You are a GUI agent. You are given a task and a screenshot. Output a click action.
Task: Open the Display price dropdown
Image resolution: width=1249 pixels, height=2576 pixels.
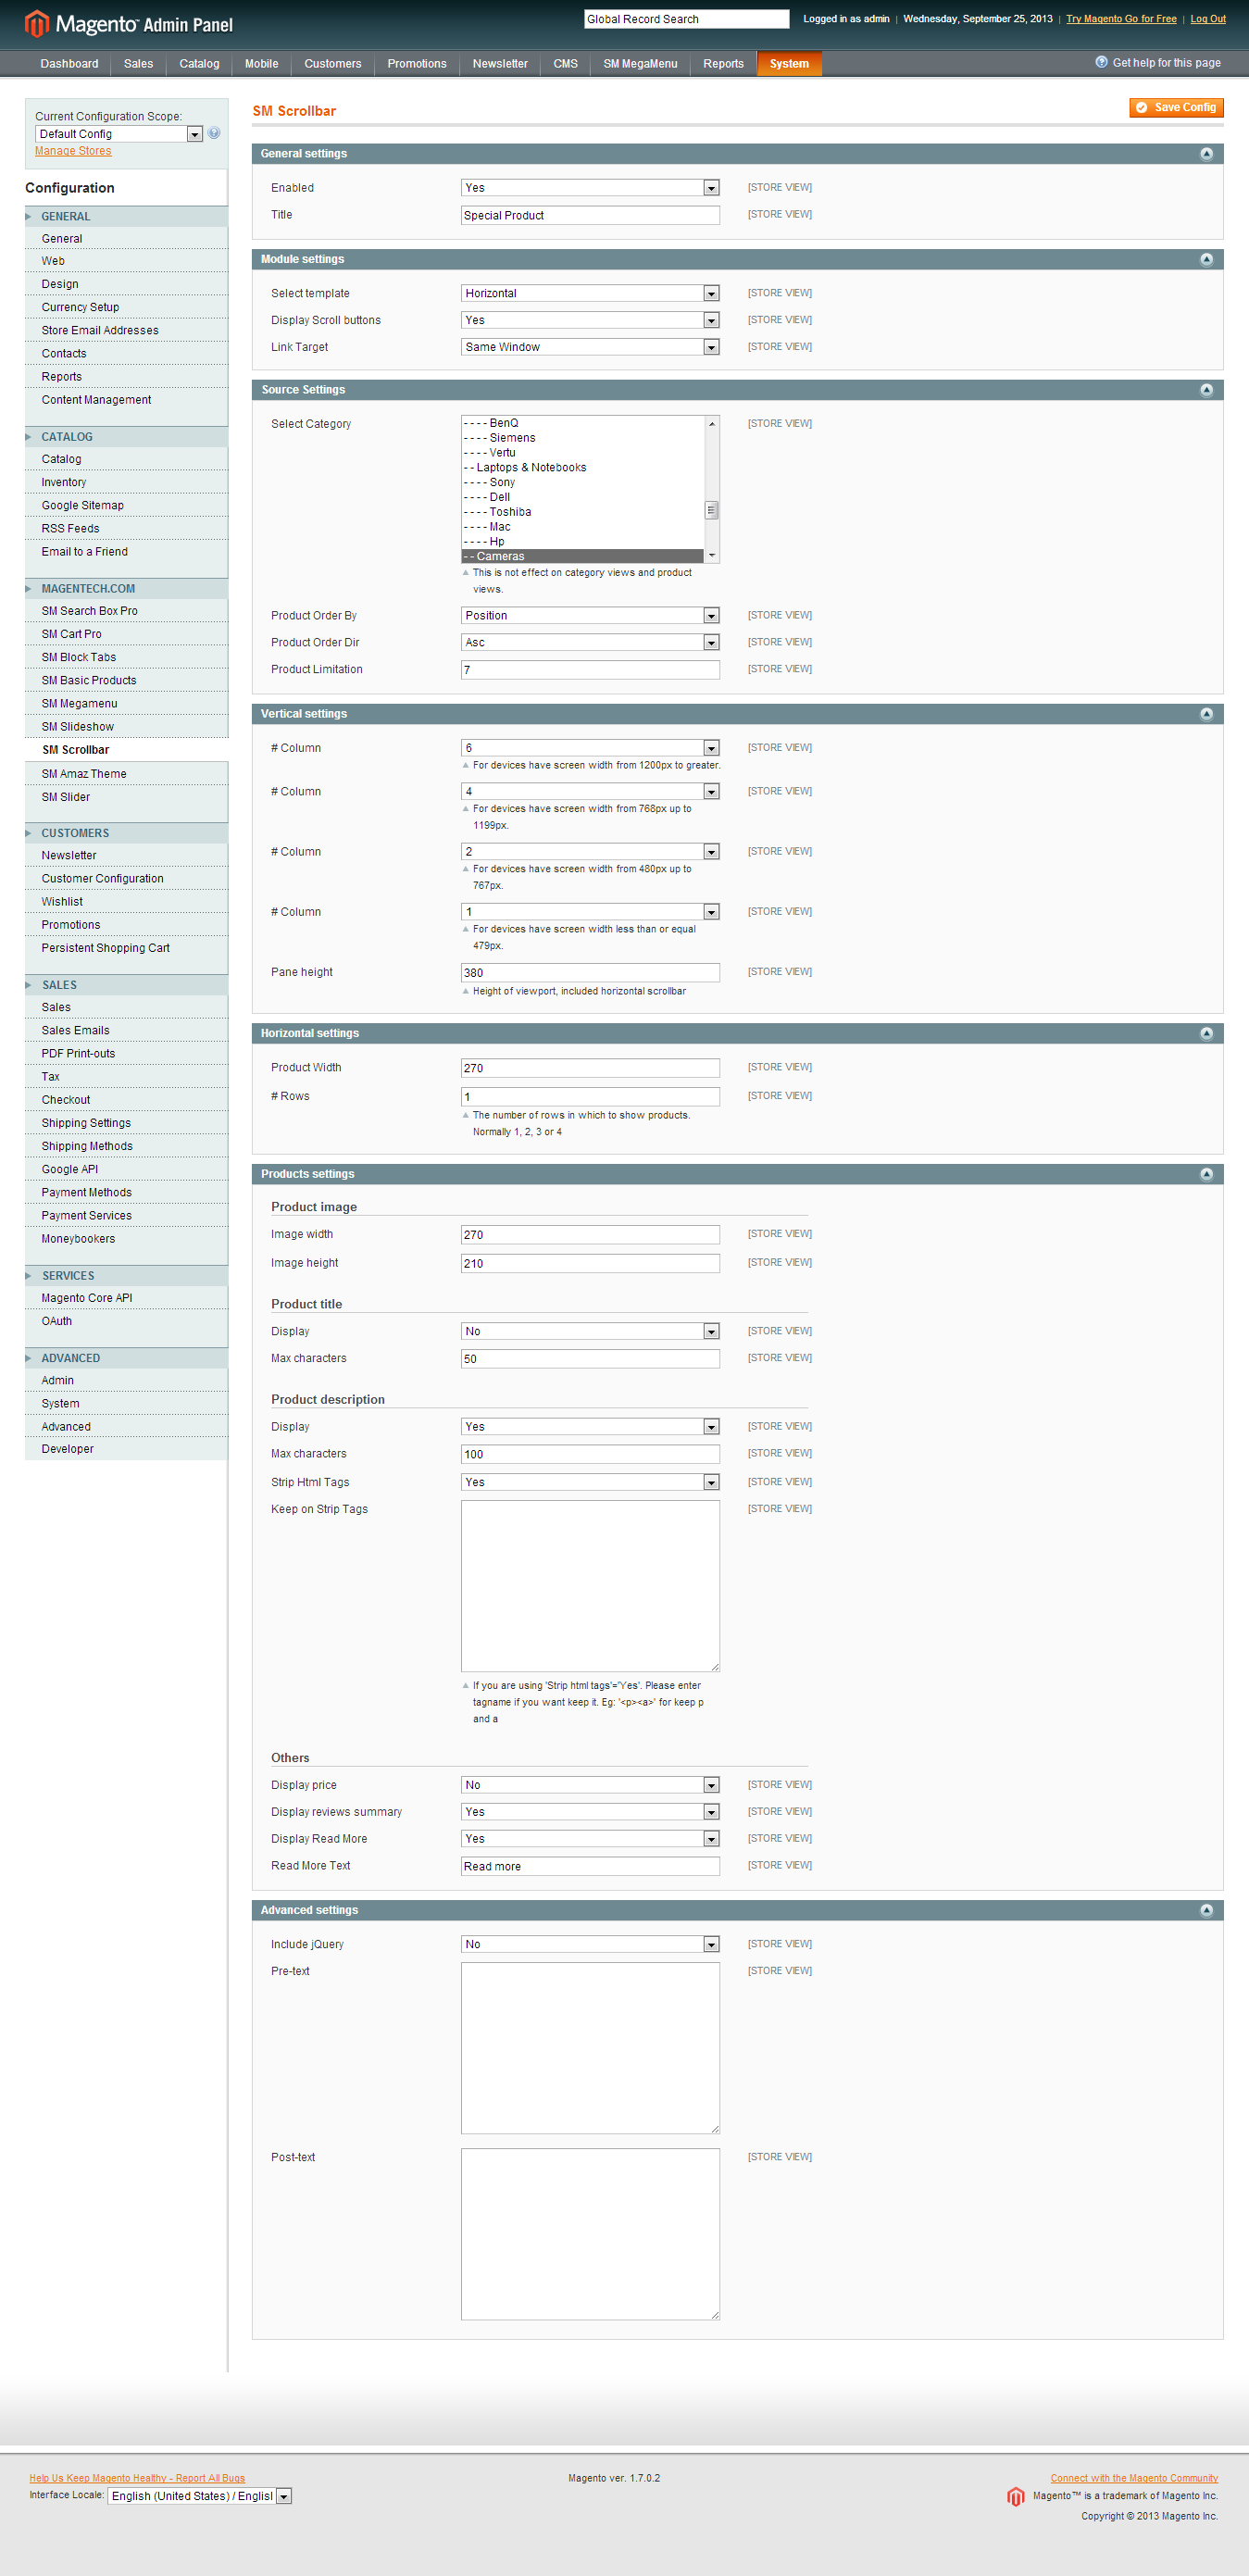click(x=590, y=1785)
